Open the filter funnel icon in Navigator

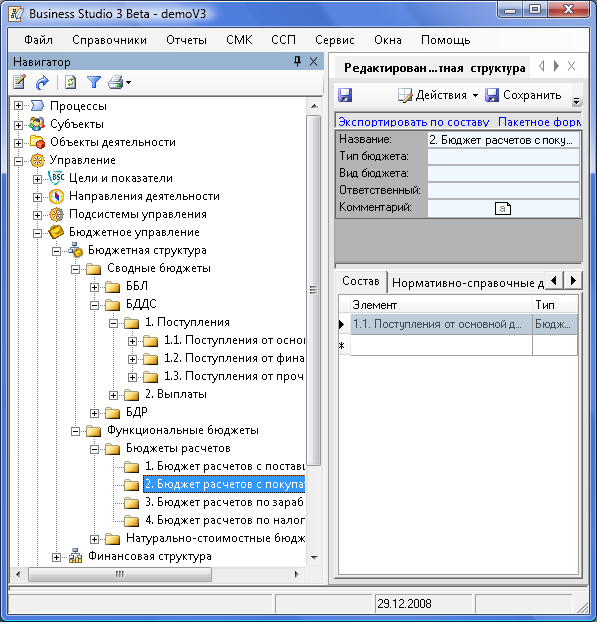[x=94, y=82]
